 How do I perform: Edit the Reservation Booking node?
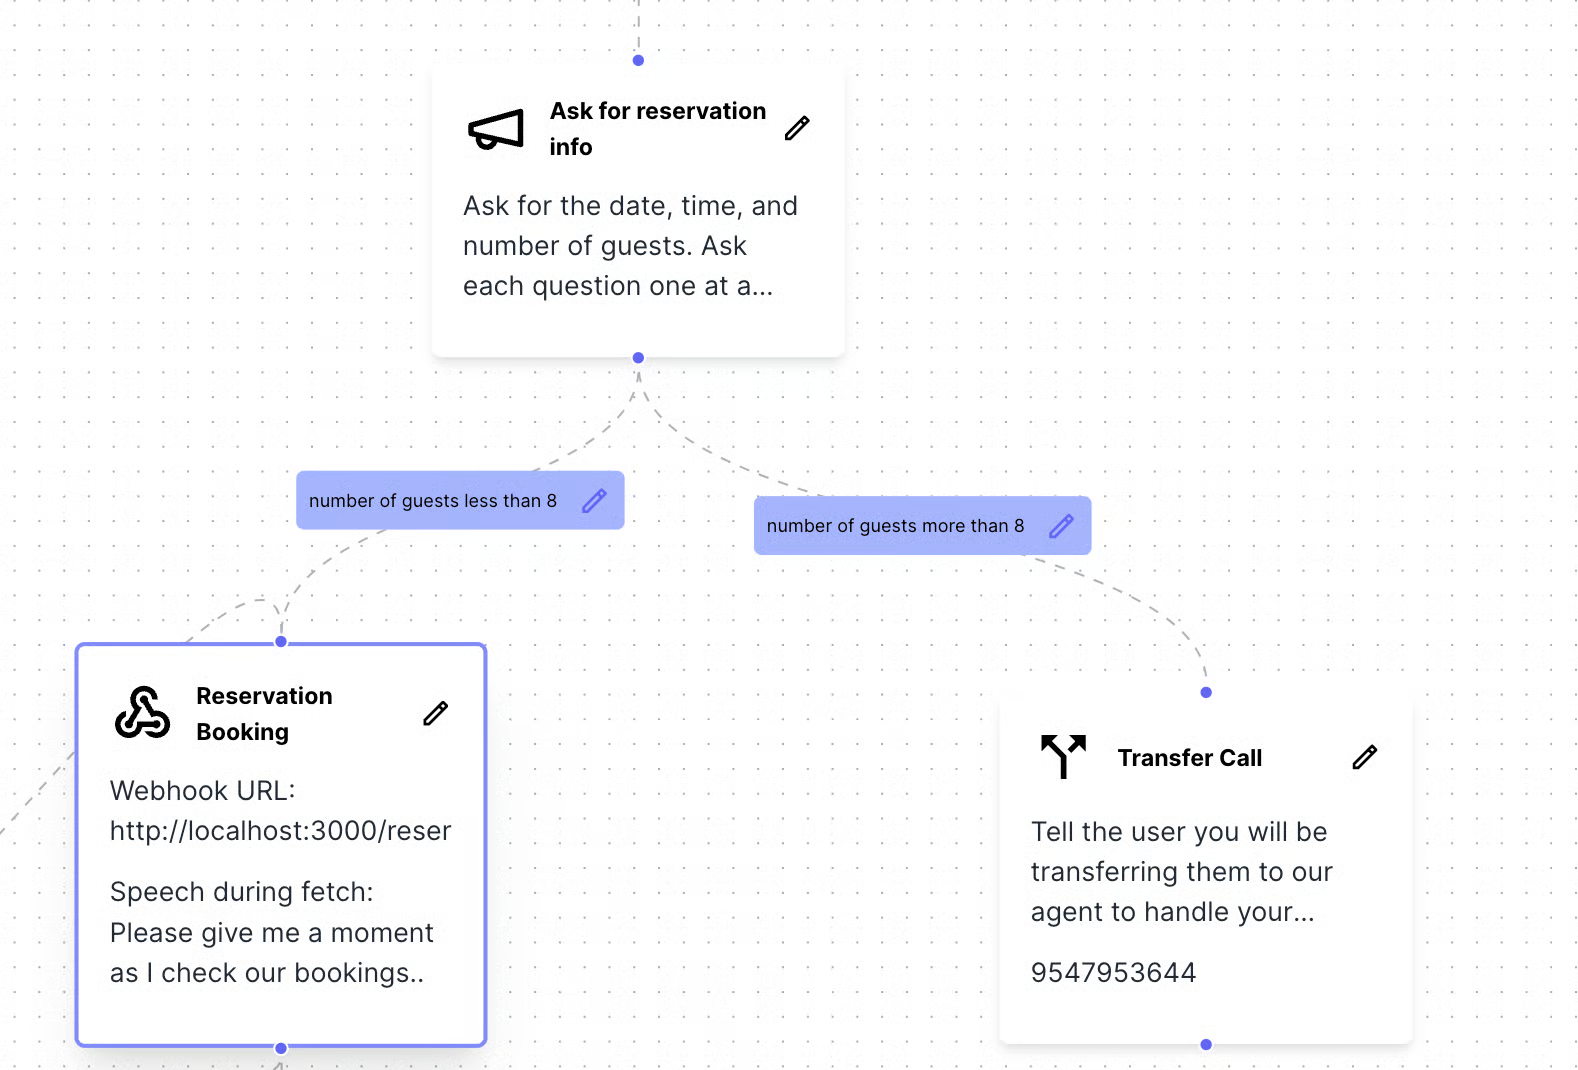tap(435, 713)
